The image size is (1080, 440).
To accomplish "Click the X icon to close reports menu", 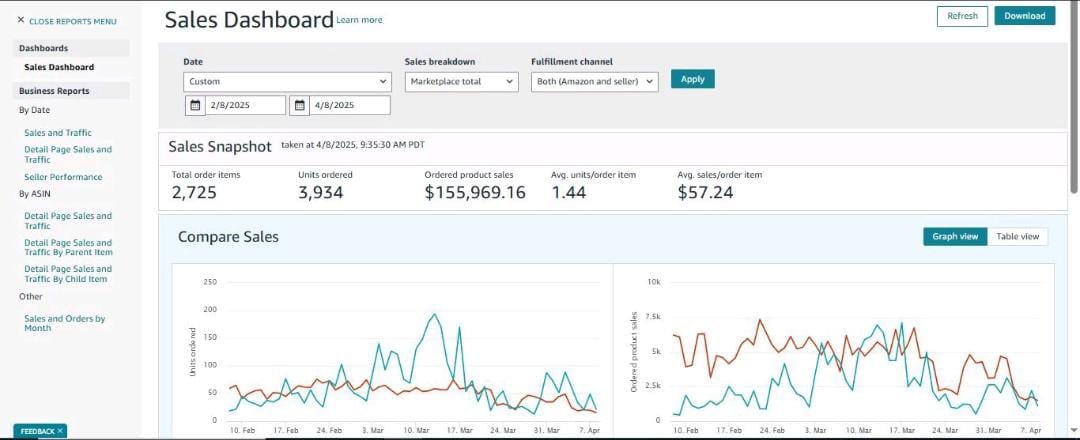I will (x=21, y=21).
